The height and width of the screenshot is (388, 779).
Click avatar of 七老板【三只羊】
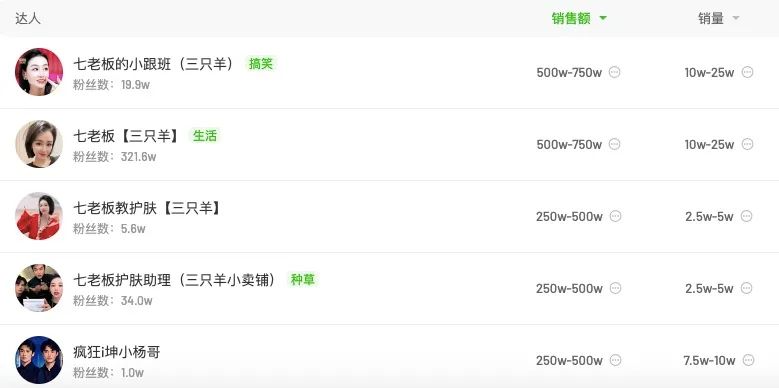(x=39, y=144)
